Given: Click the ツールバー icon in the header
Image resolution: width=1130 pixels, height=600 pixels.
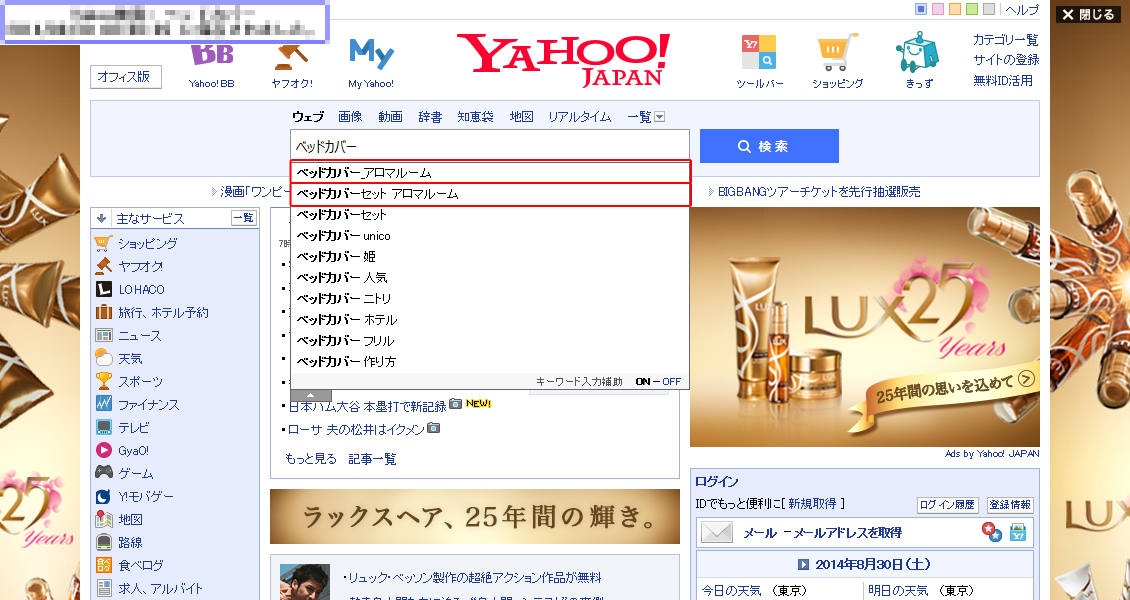Looking at the screenshot, I should pos(759,53).
